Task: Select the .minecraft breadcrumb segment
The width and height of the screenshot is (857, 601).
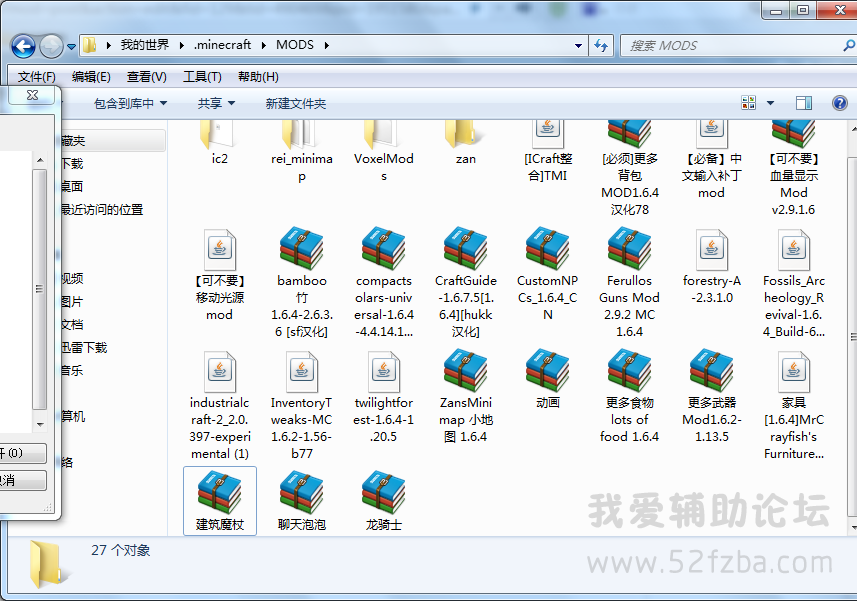Action: [x=222, y=45]
